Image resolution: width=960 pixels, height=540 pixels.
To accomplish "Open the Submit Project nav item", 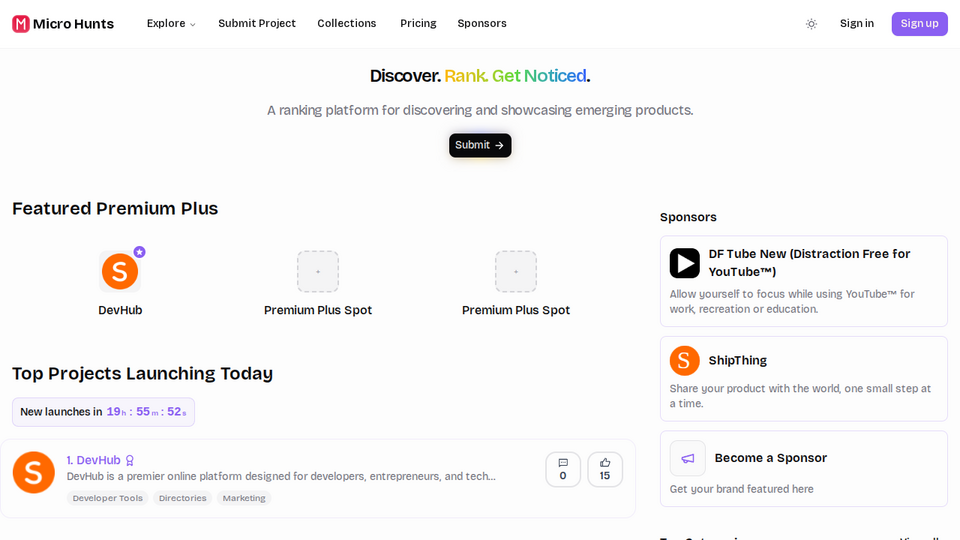I will pos(257,23).
